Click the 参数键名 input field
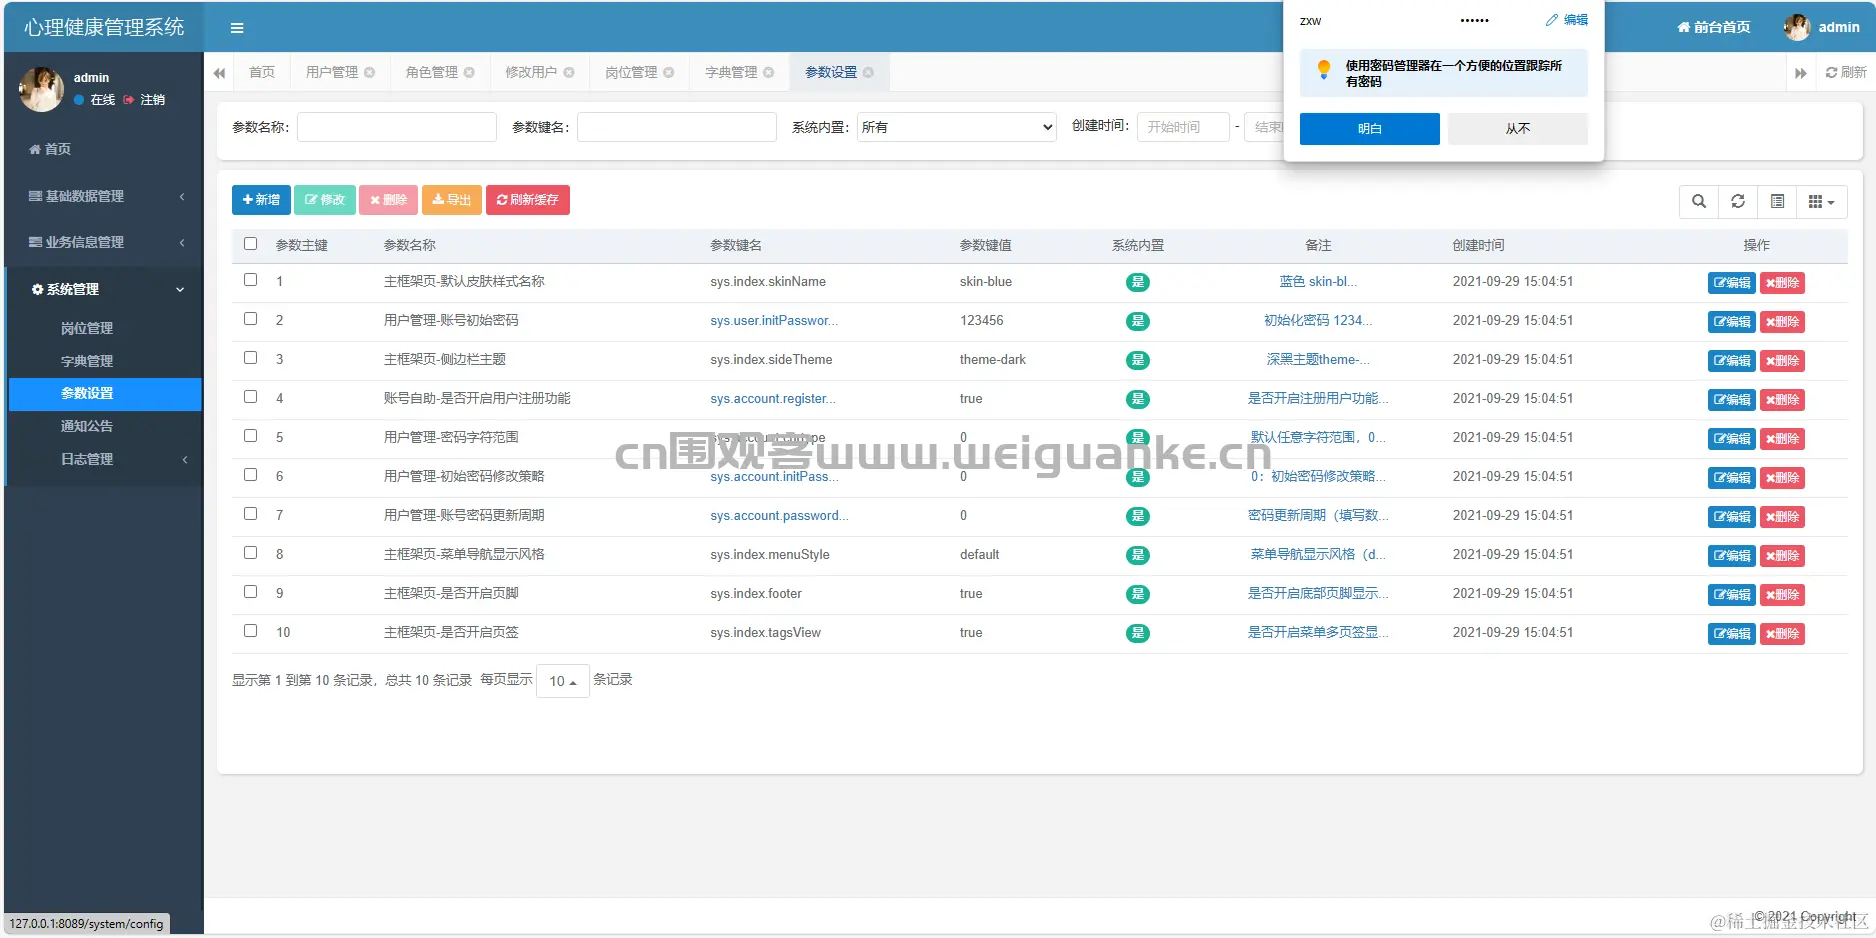 click(677, 127)
